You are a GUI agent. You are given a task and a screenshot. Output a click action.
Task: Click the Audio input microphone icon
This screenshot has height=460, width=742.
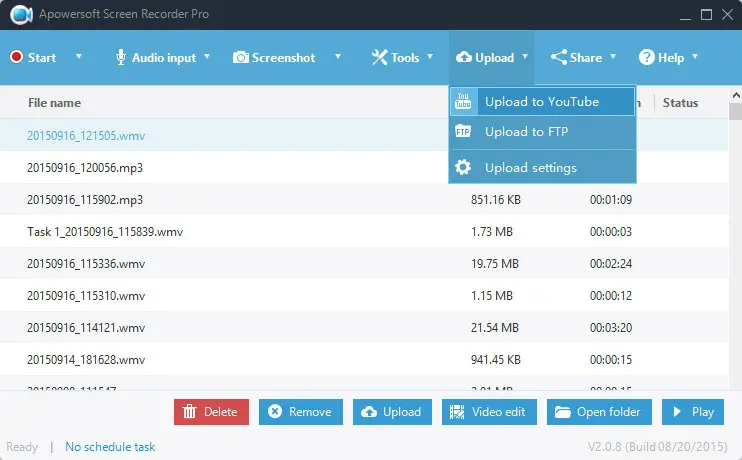[x=121, y=57]
